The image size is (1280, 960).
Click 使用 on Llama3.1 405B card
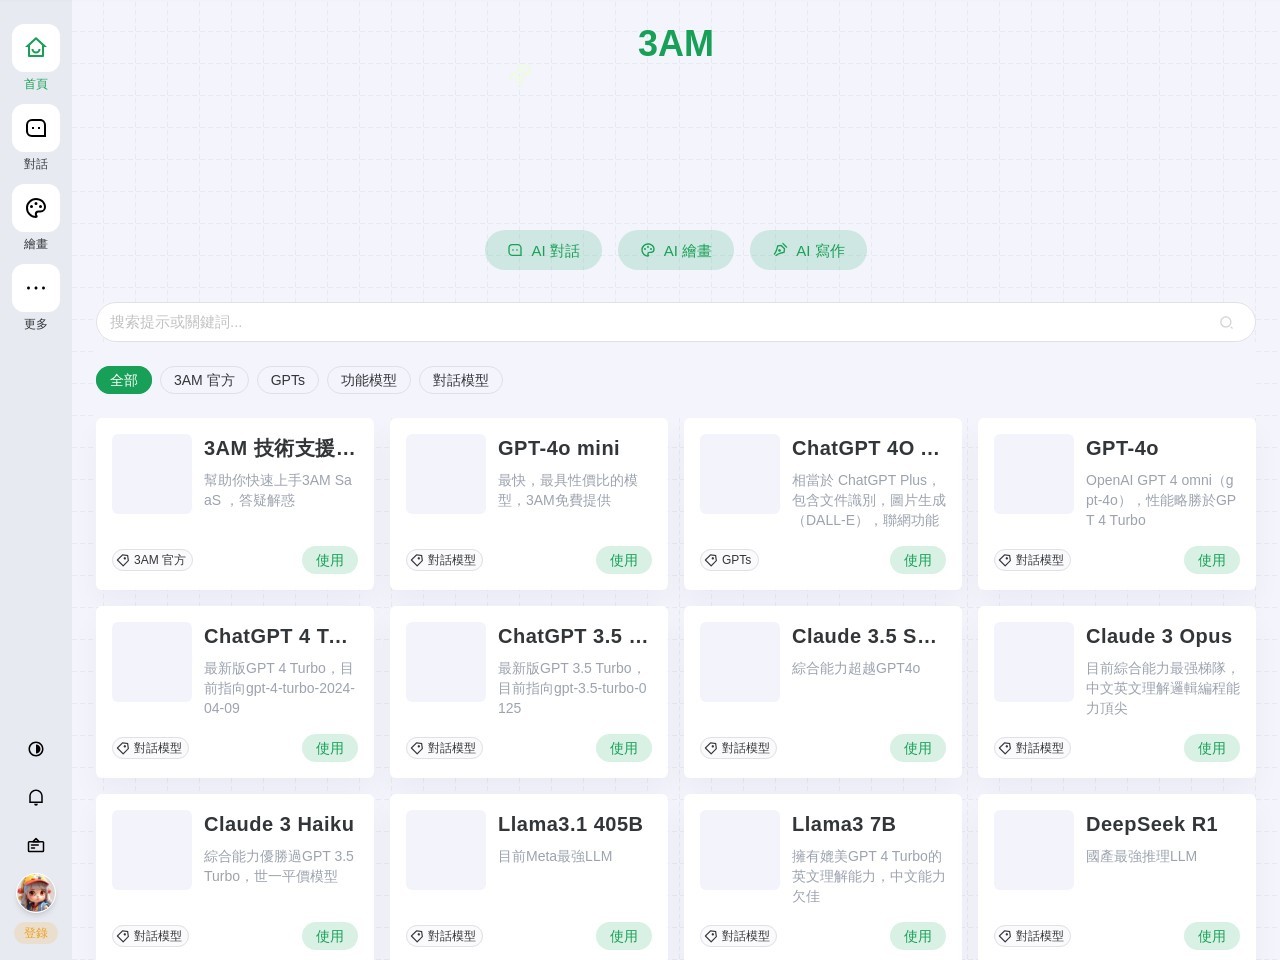(x=624, y=936)
